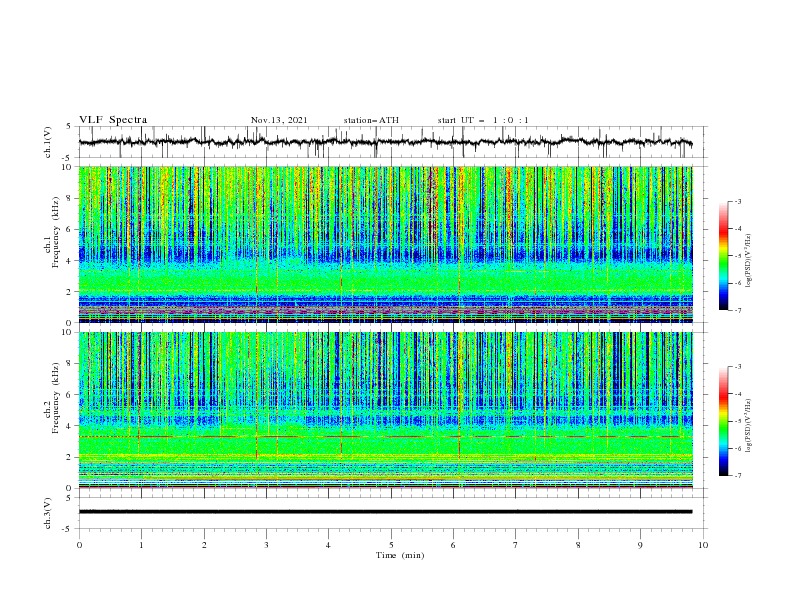Click the "Time (min)" axis label

coord(400,555)
